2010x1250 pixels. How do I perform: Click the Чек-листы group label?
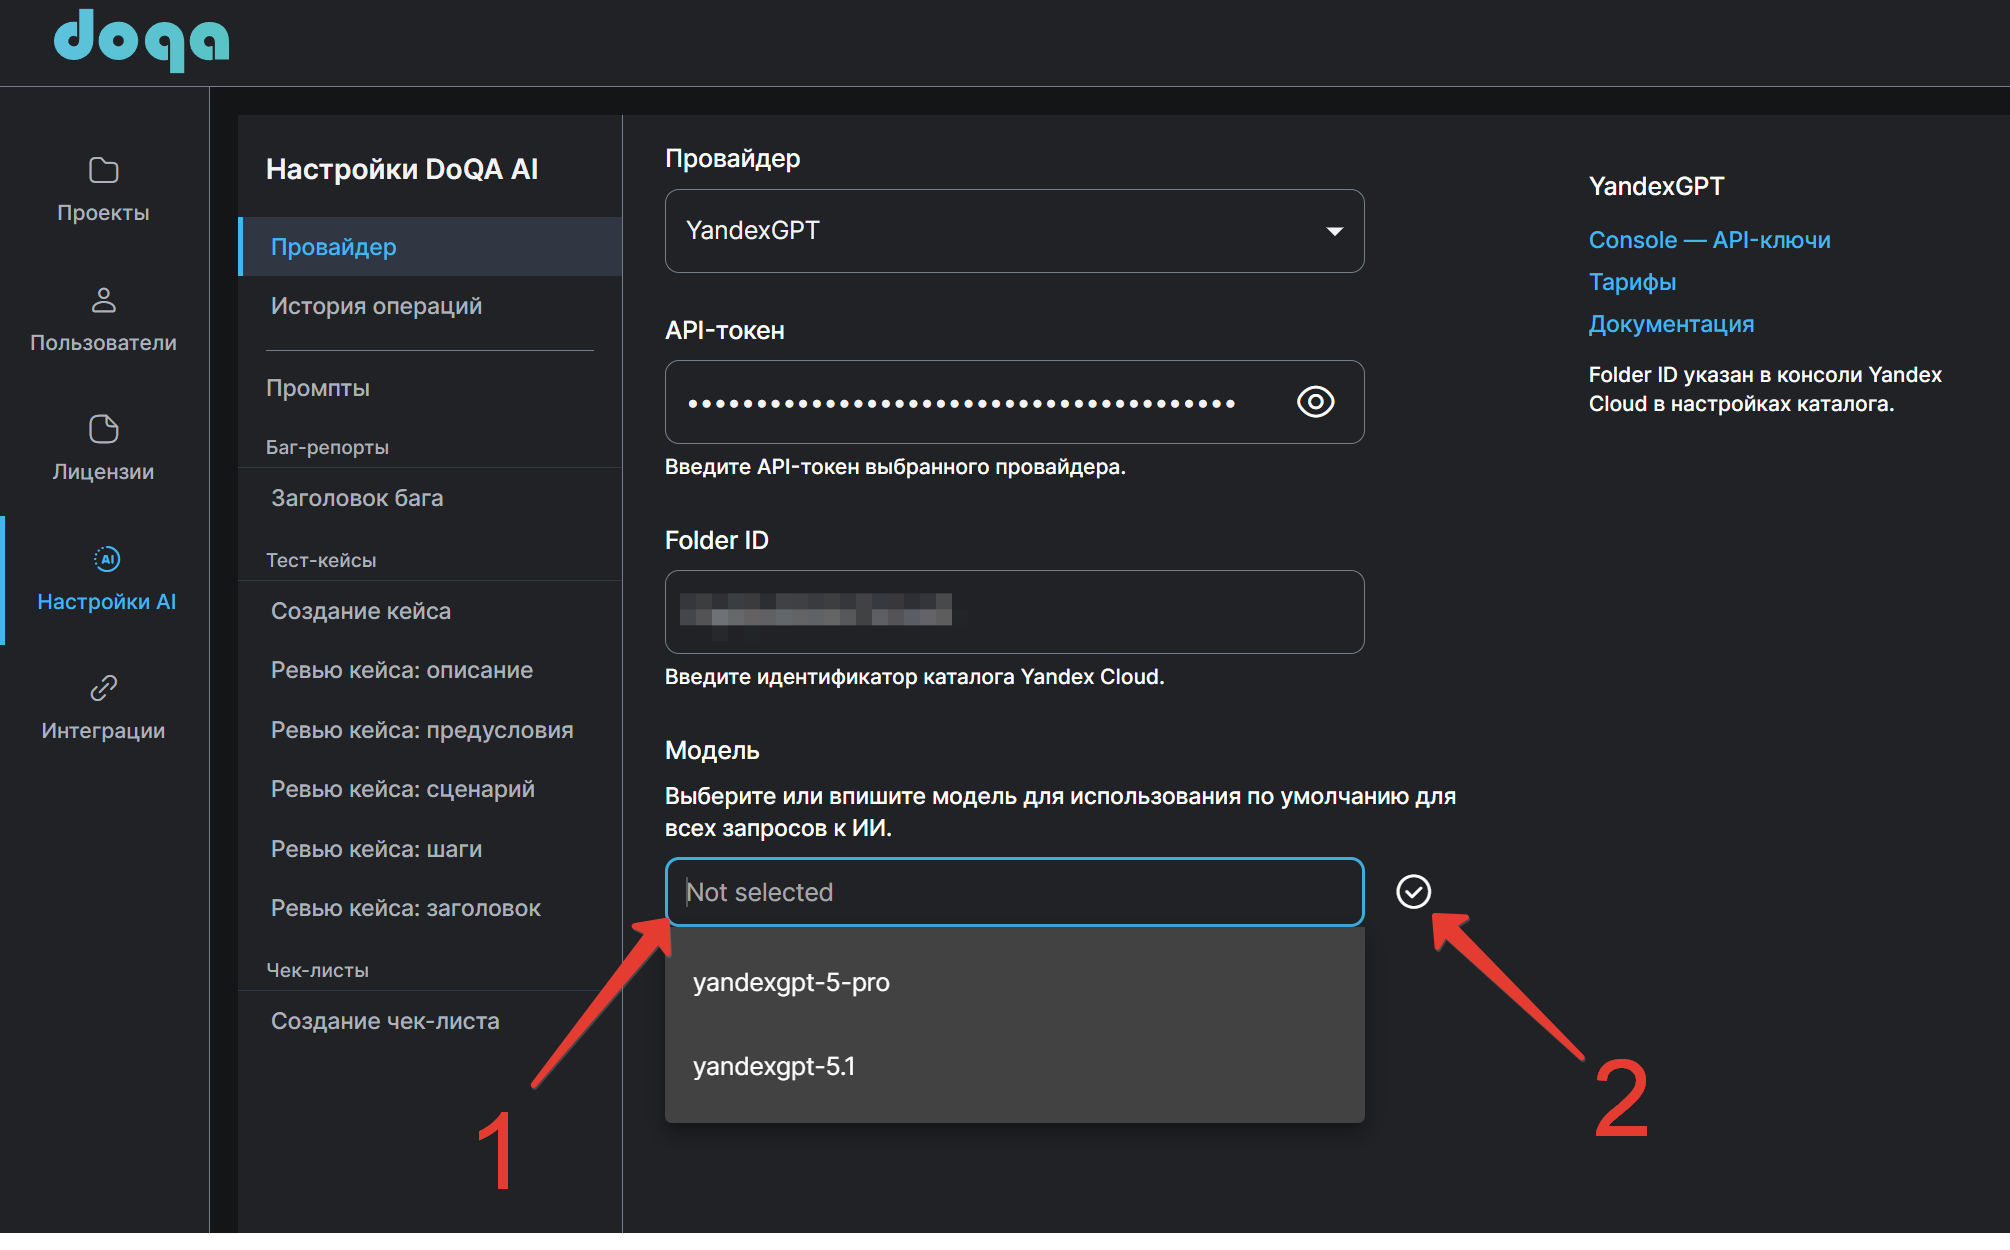point(317,970)
